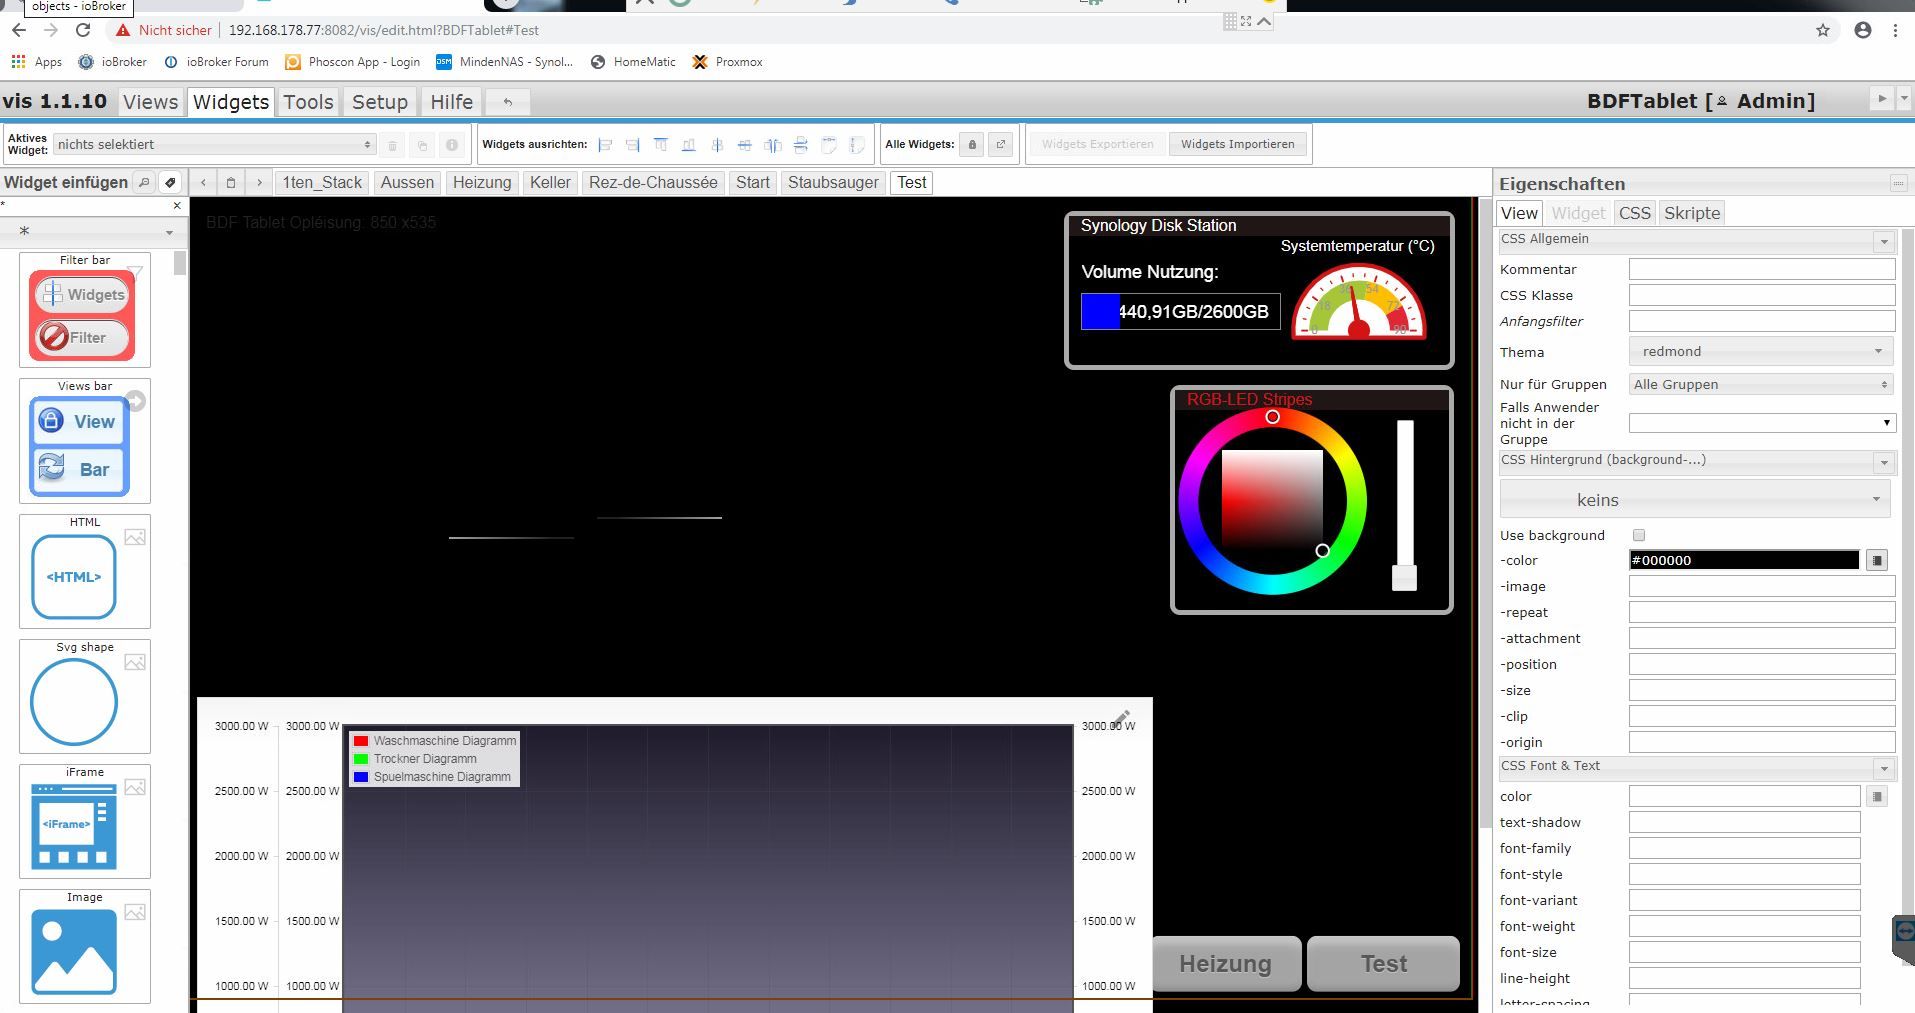Click the Test navigation button on canvas
The width and height of the screenshot is (1915, 1013).
(x=1384, y=964)
